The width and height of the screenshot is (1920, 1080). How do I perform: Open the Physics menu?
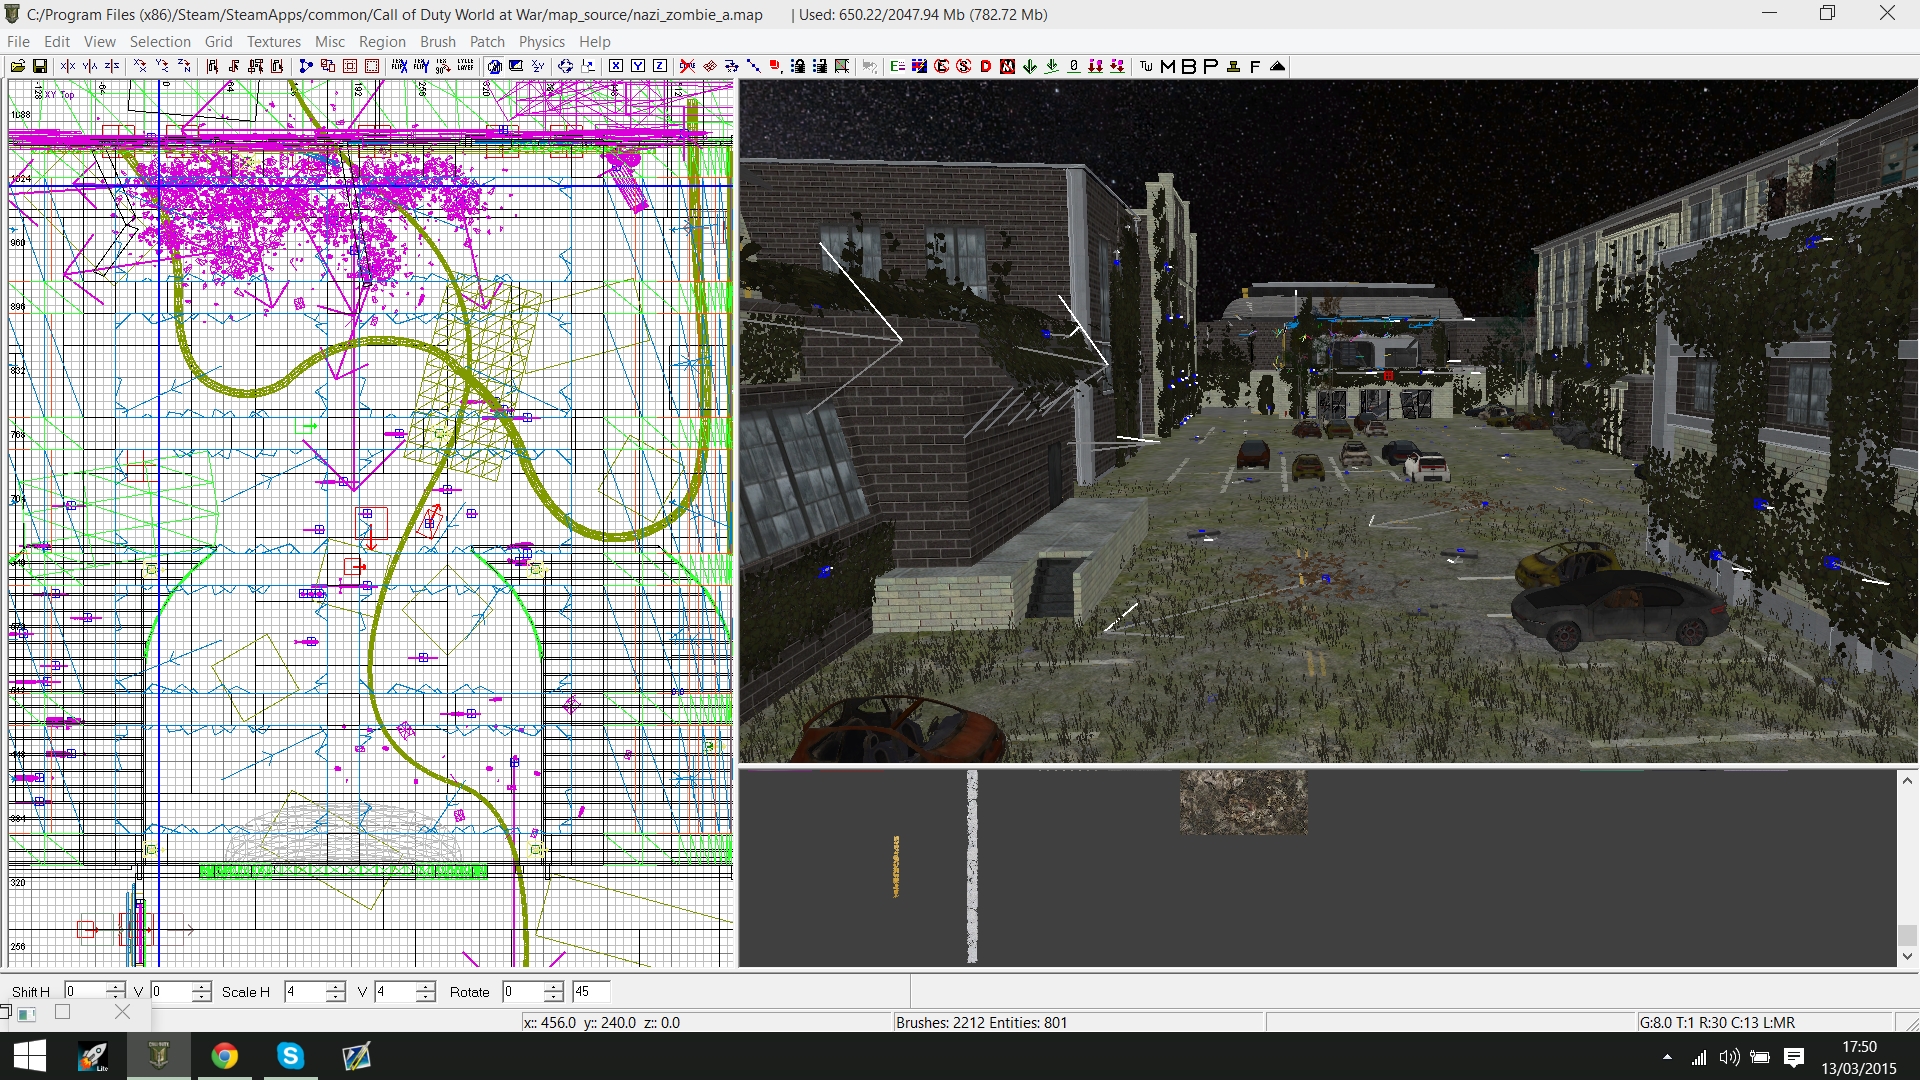pyautogui.click(x=541, y=41)
